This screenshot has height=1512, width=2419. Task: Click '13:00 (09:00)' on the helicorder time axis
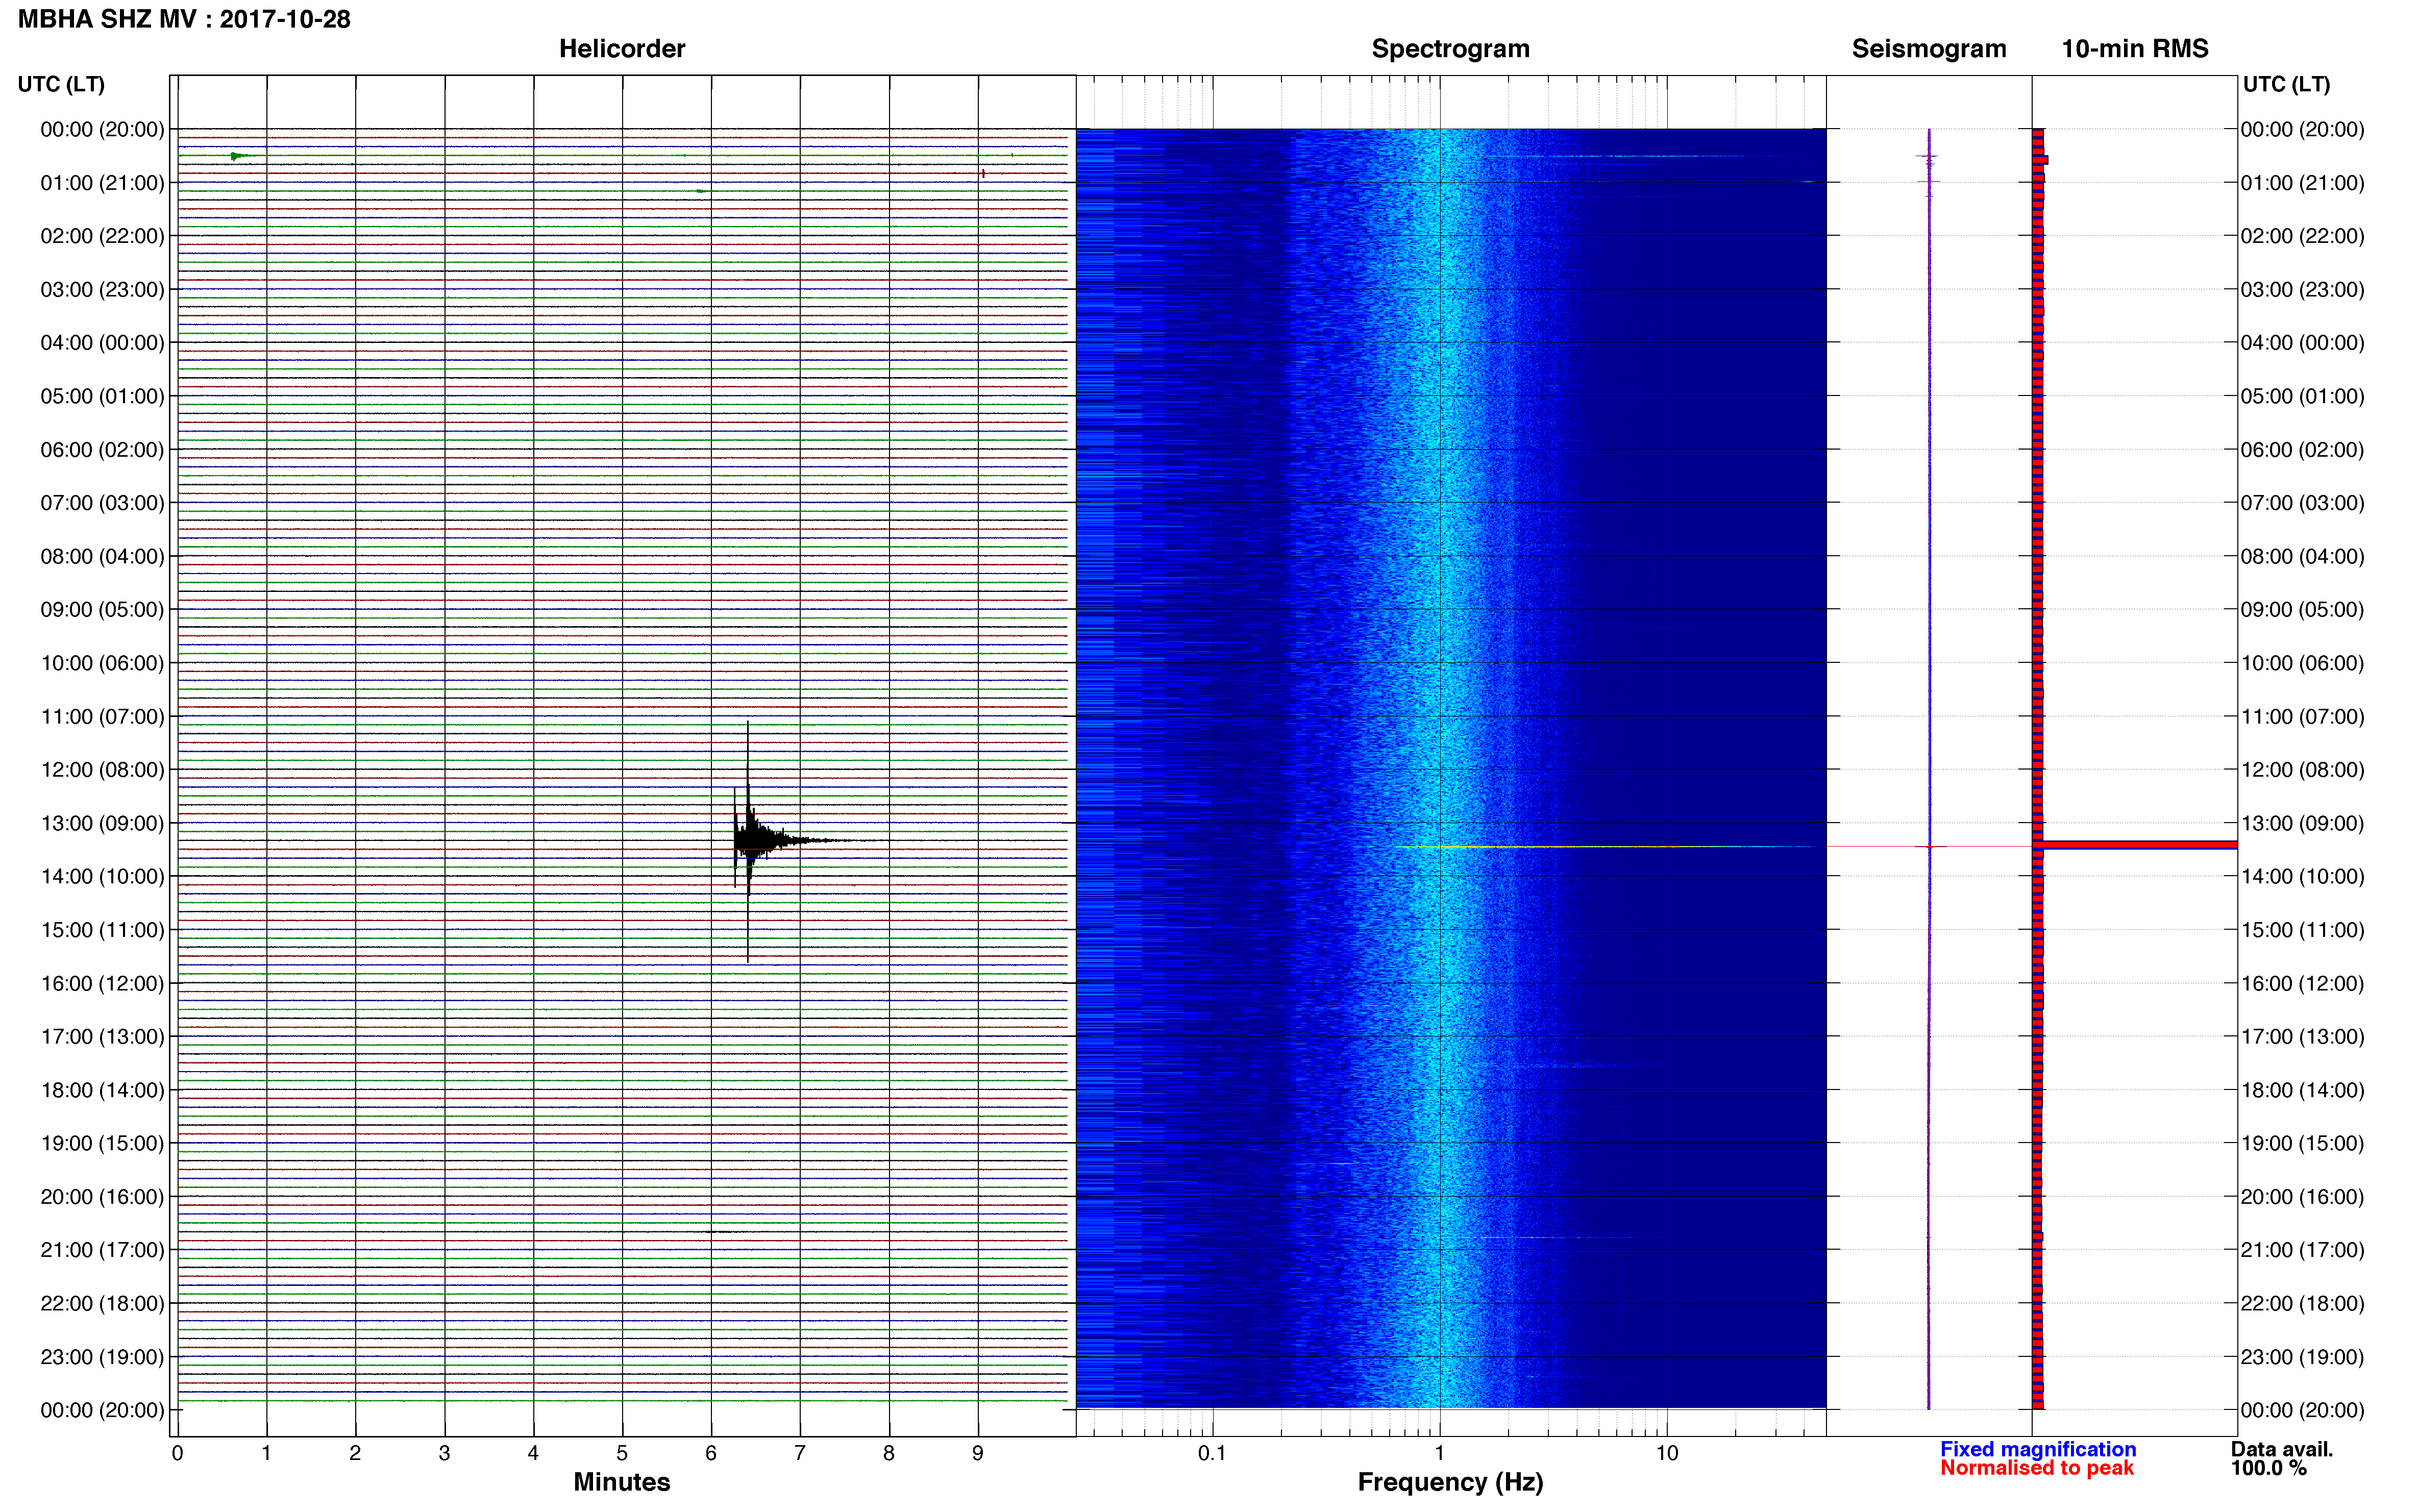102,823
